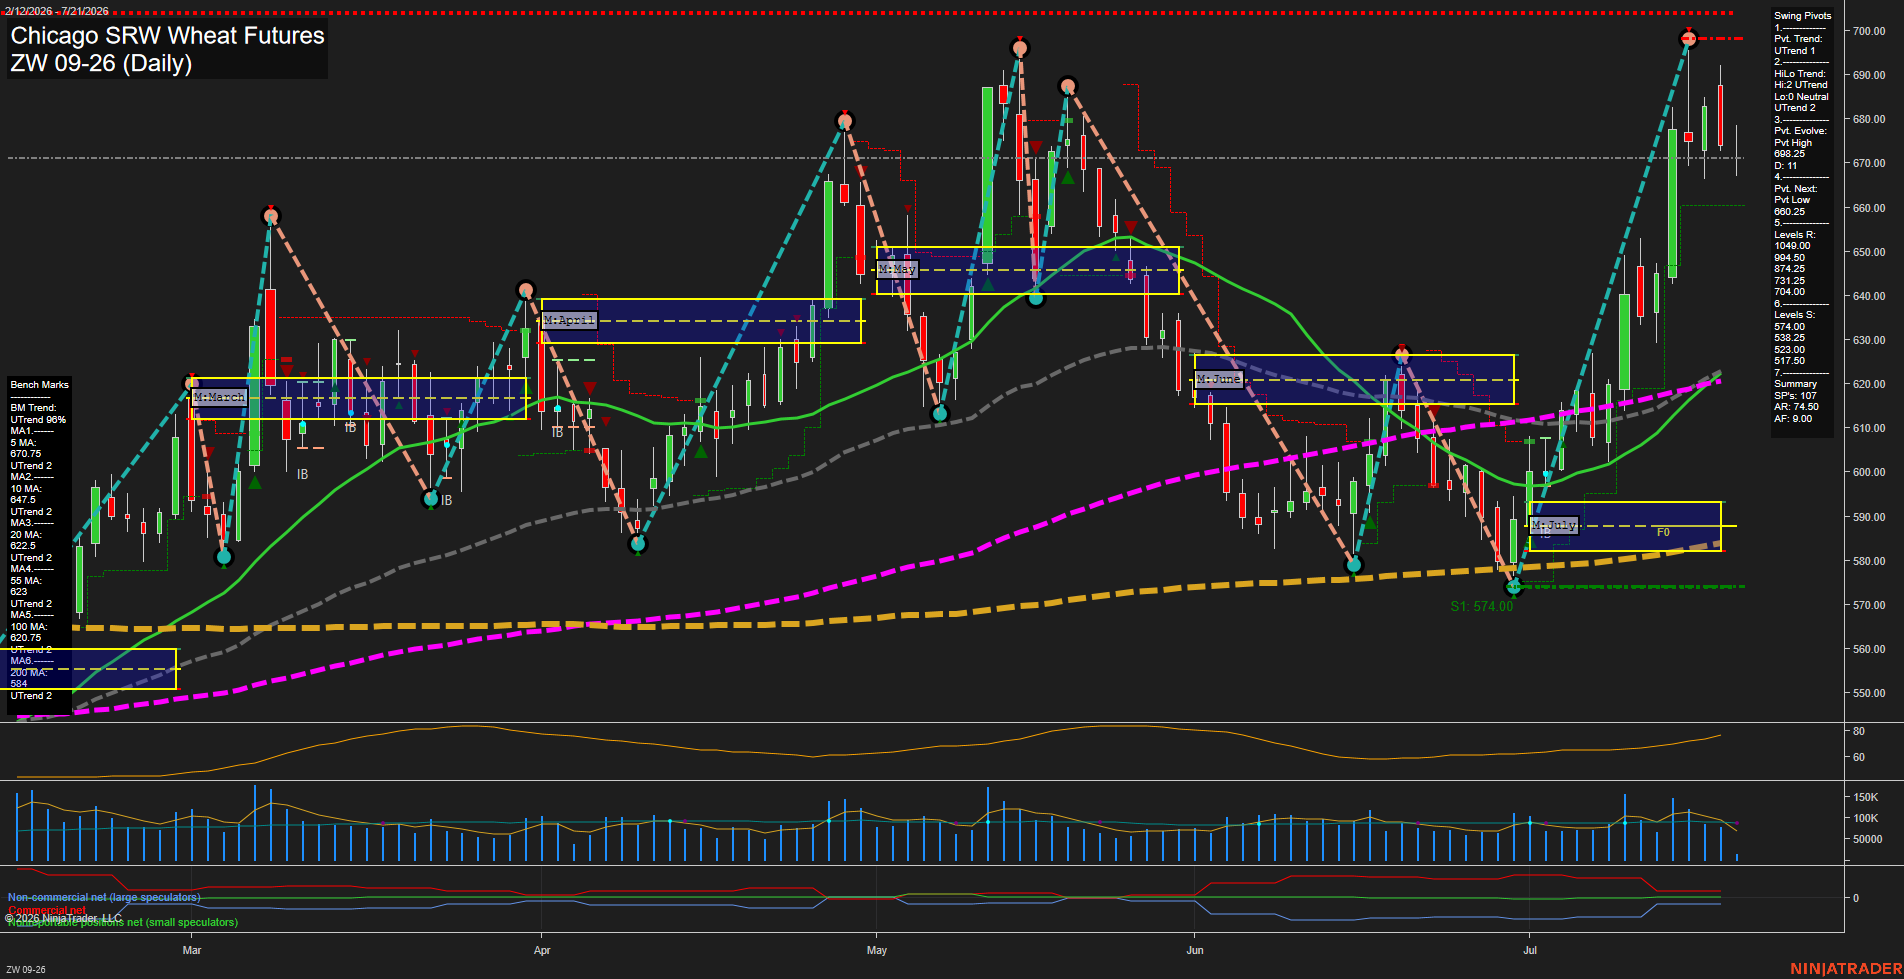1904x979 pixels.
Task: Click the "Apr" time axis label
Action: [542, 950]
